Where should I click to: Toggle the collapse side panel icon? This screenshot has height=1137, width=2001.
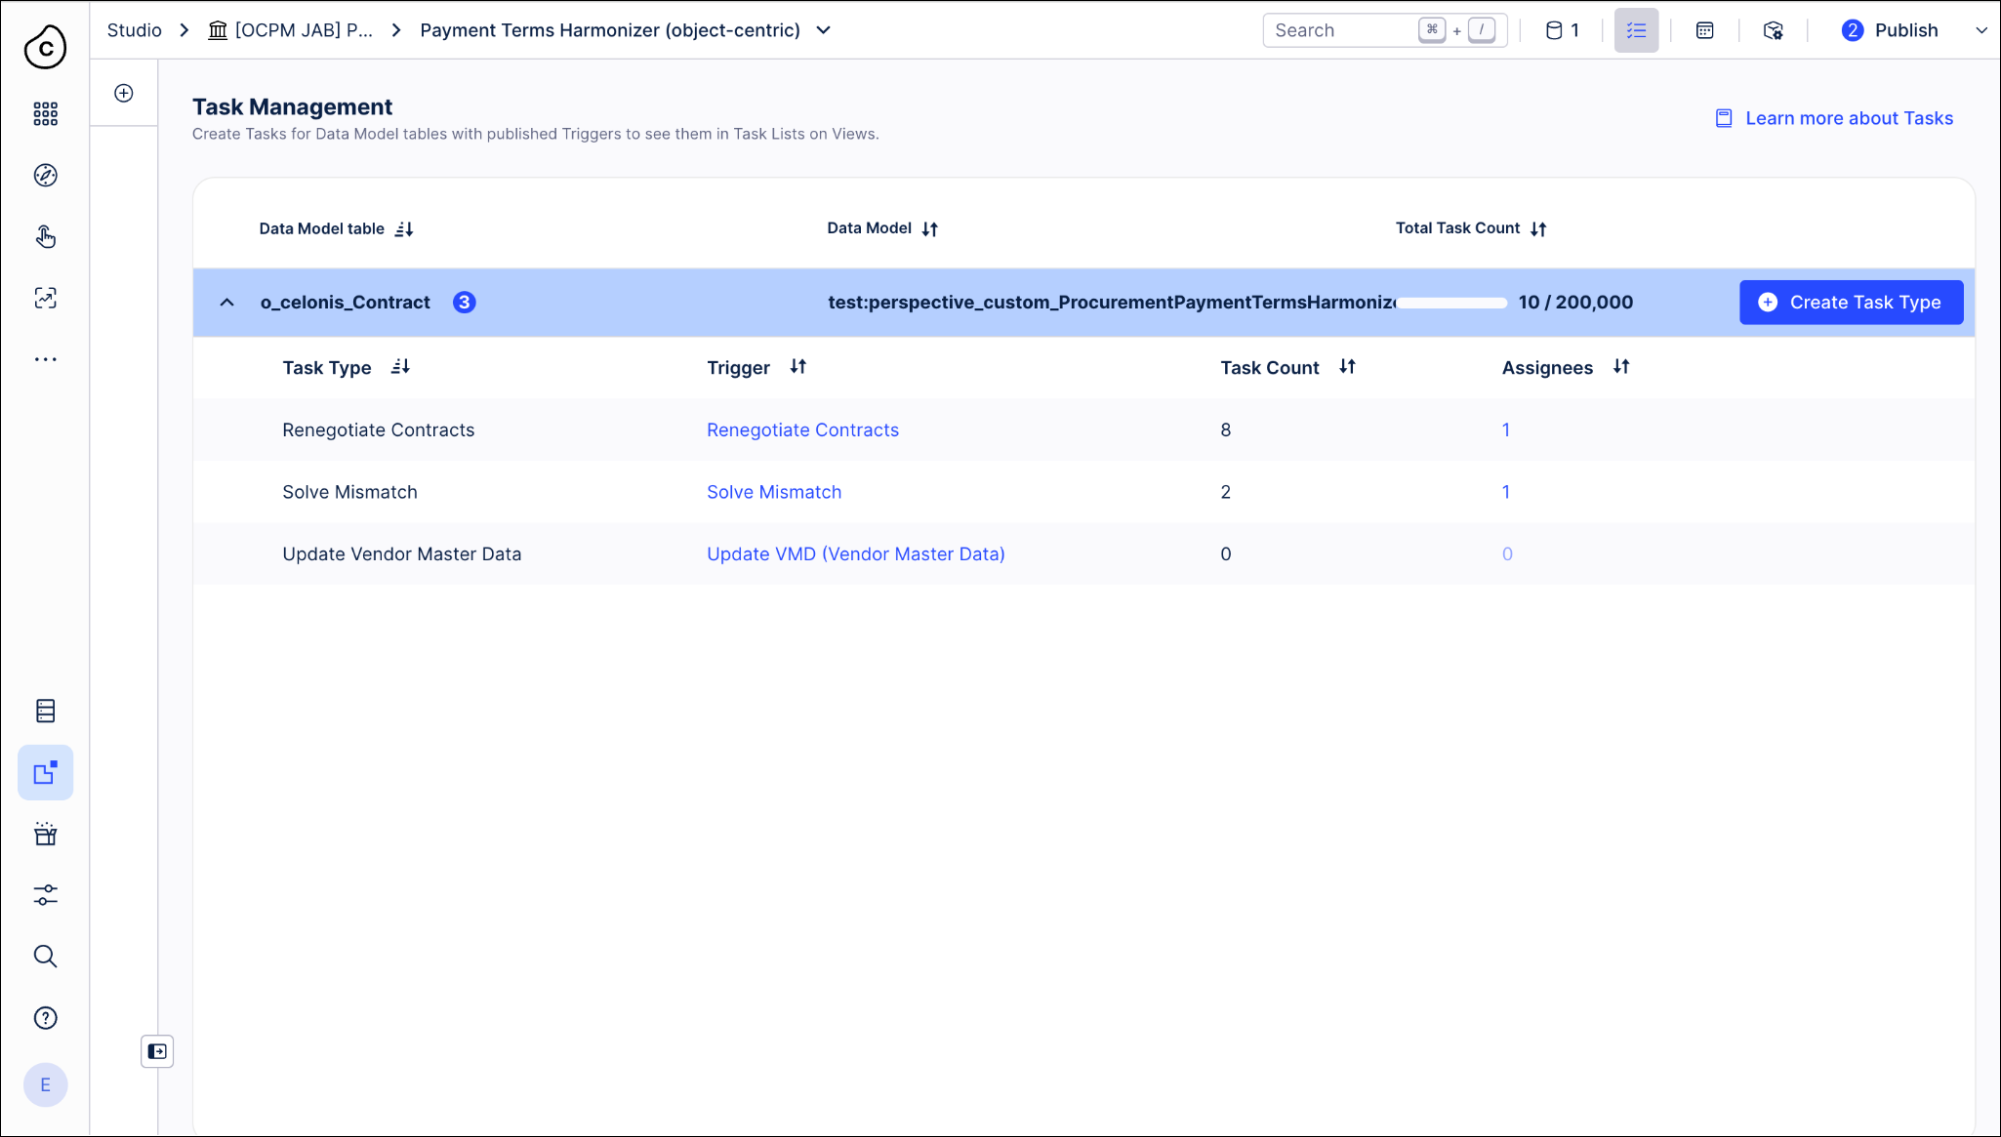pyautogui.click(x=157, y=1051)
